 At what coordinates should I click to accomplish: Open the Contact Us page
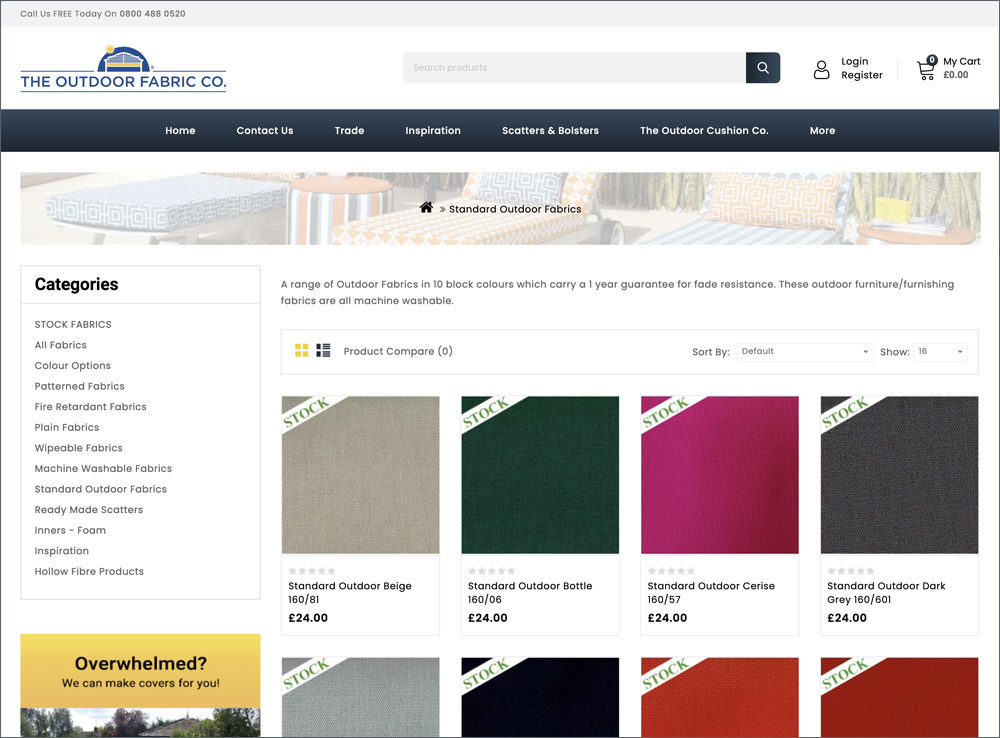[x=265, y=131]
